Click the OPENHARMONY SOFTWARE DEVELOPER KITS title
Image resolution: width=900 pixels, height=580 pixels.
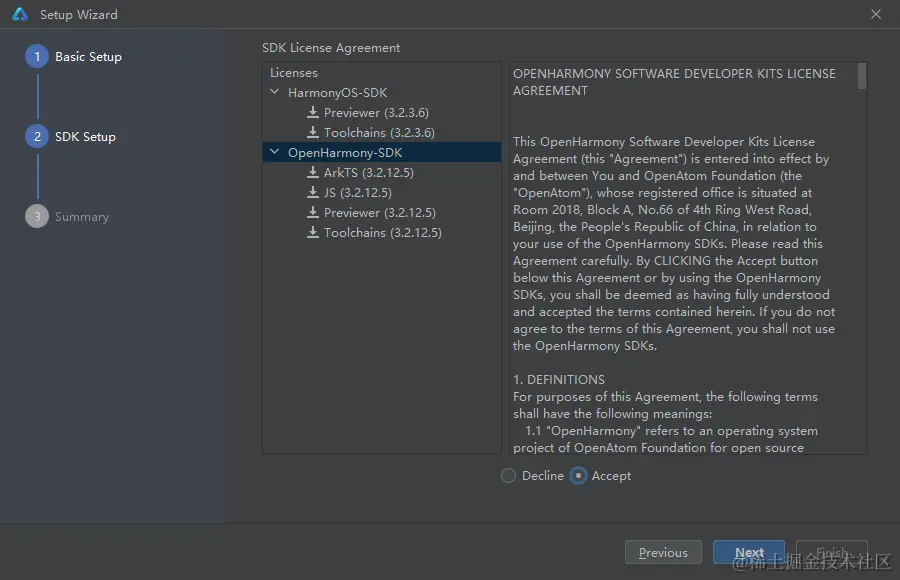click(x=674, y=82)
